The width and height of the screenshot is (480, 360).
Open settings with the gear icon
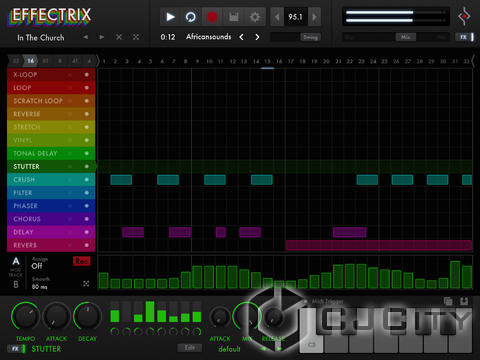tap(255, 17)
